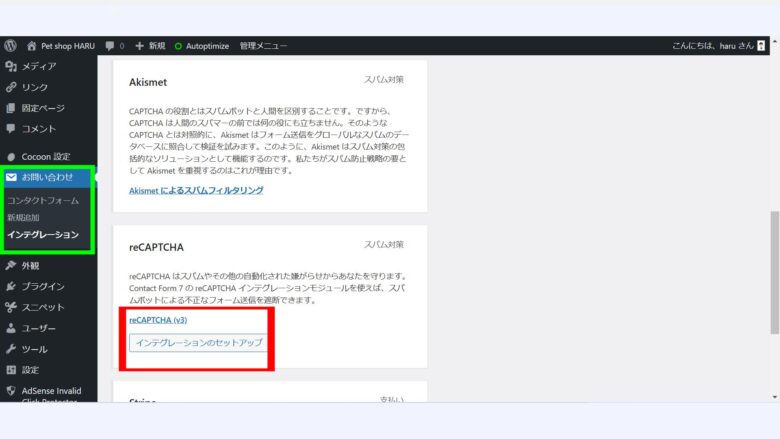Open コンタクトフォーム submenu item
780x439 pixels.
click(43, 200)
